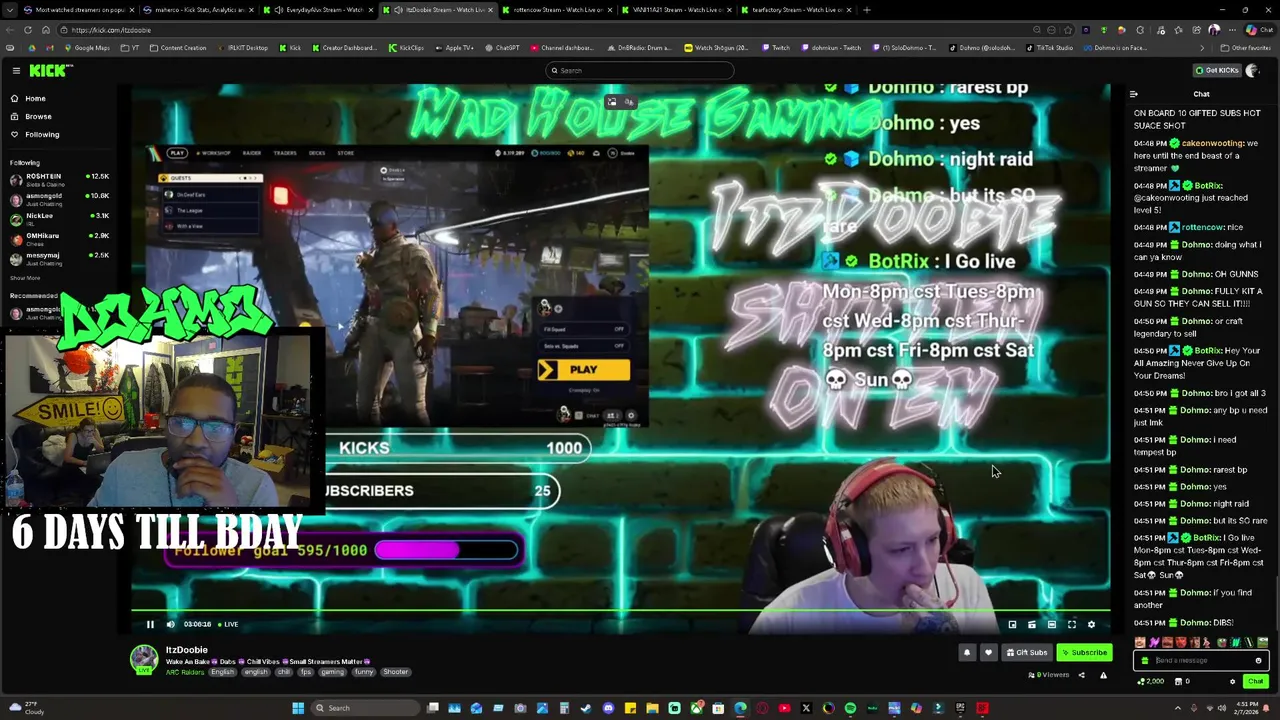Click the chill tag
Viewport: 1280px width, 720px height.
284,672
